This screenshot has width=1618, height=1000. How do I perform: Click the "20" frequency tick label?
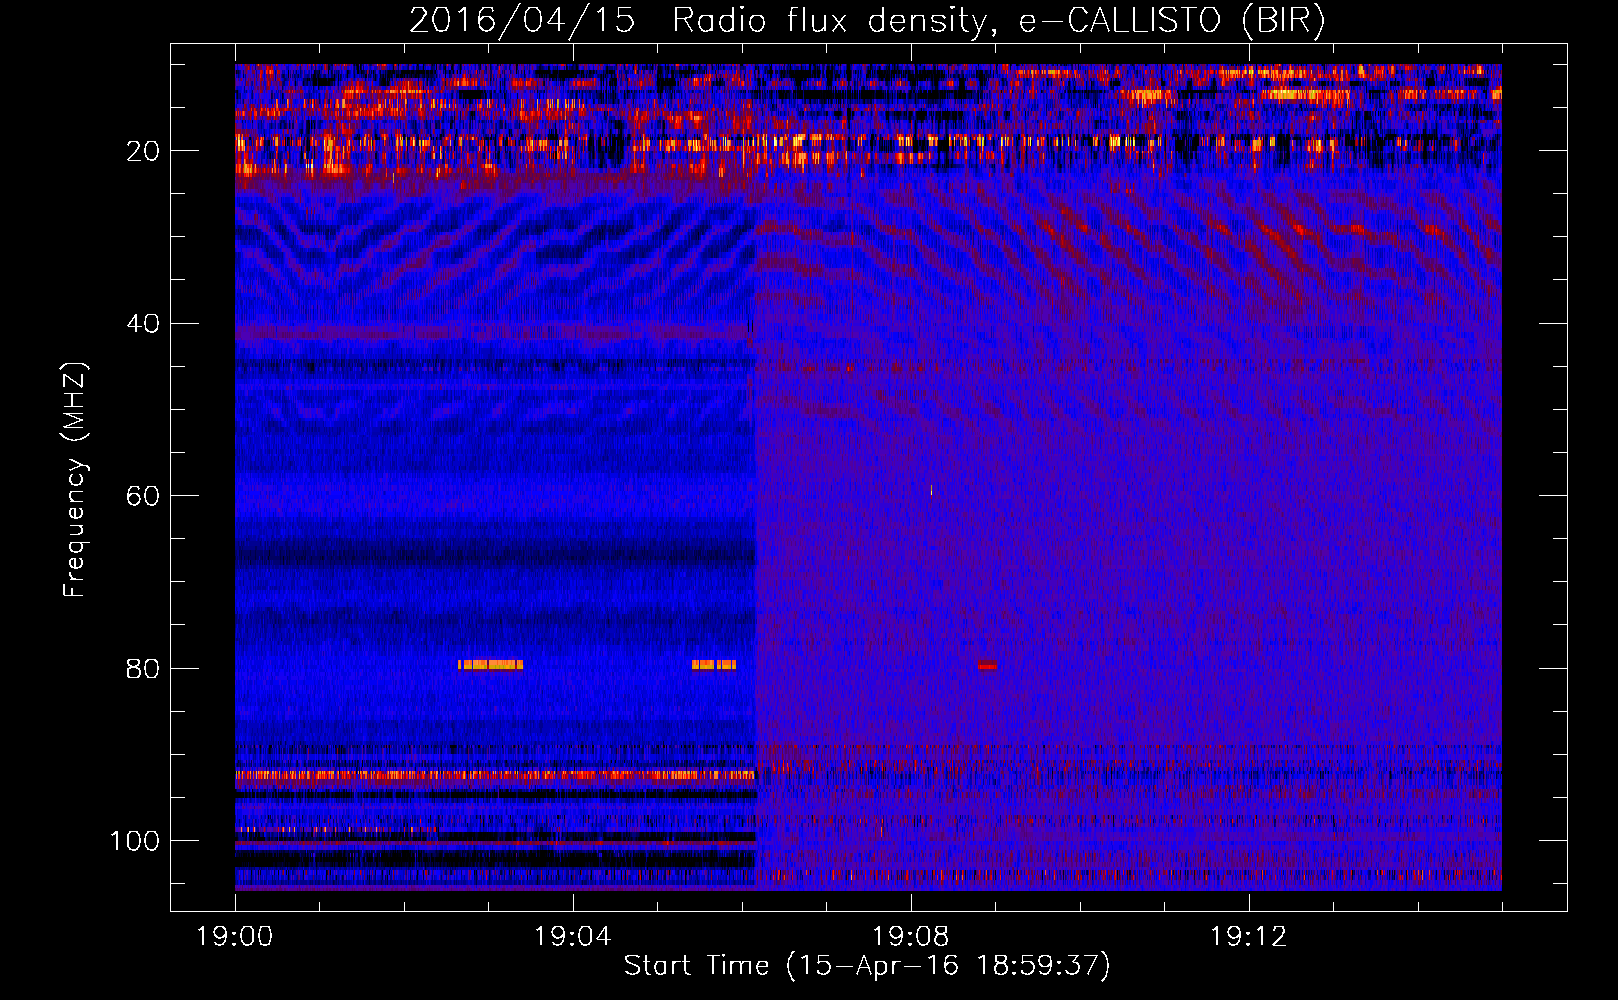(x=143, y=151)
